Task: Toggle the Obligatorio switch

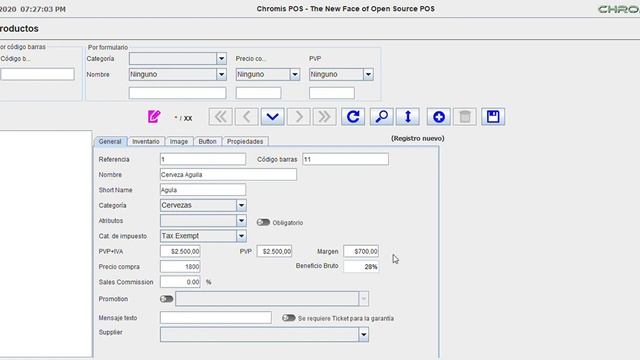Action: tap(263, 222)
